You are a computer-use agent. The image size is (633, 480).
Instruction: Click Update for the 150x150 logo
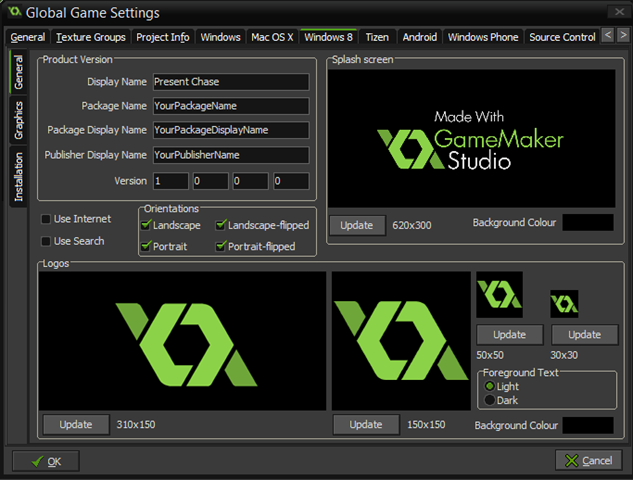[366, 425]
